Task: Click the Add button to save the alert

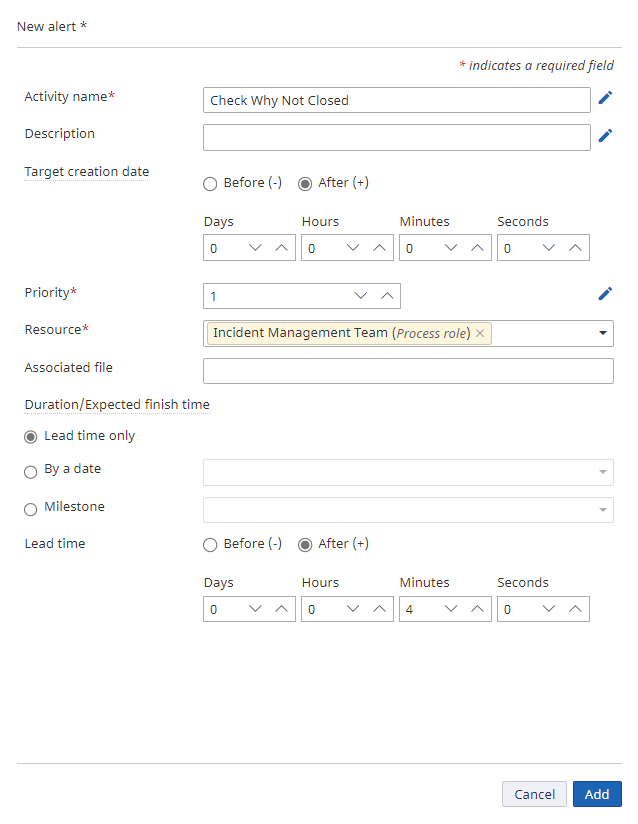Action: click(x=597, y=794)
